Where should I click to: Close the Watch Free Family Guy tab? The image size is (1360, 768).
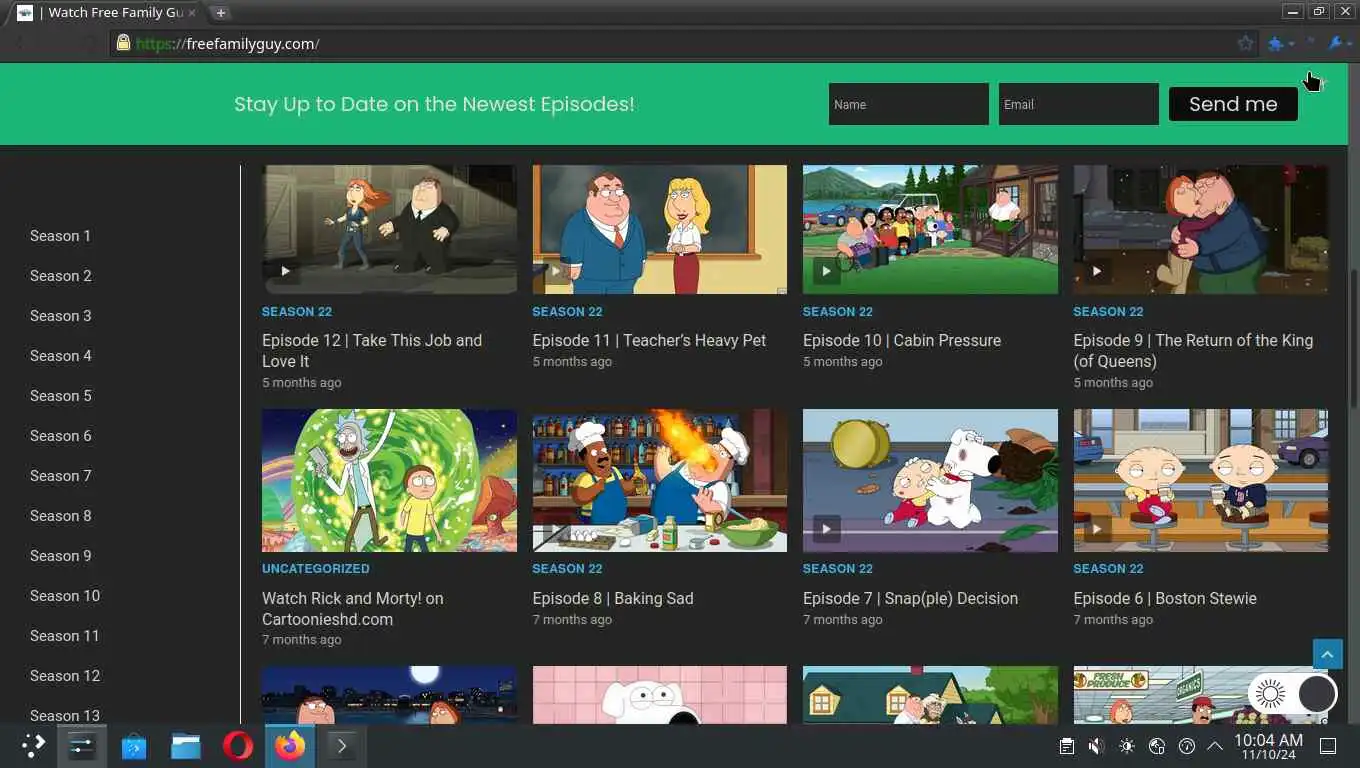point(191,13)
